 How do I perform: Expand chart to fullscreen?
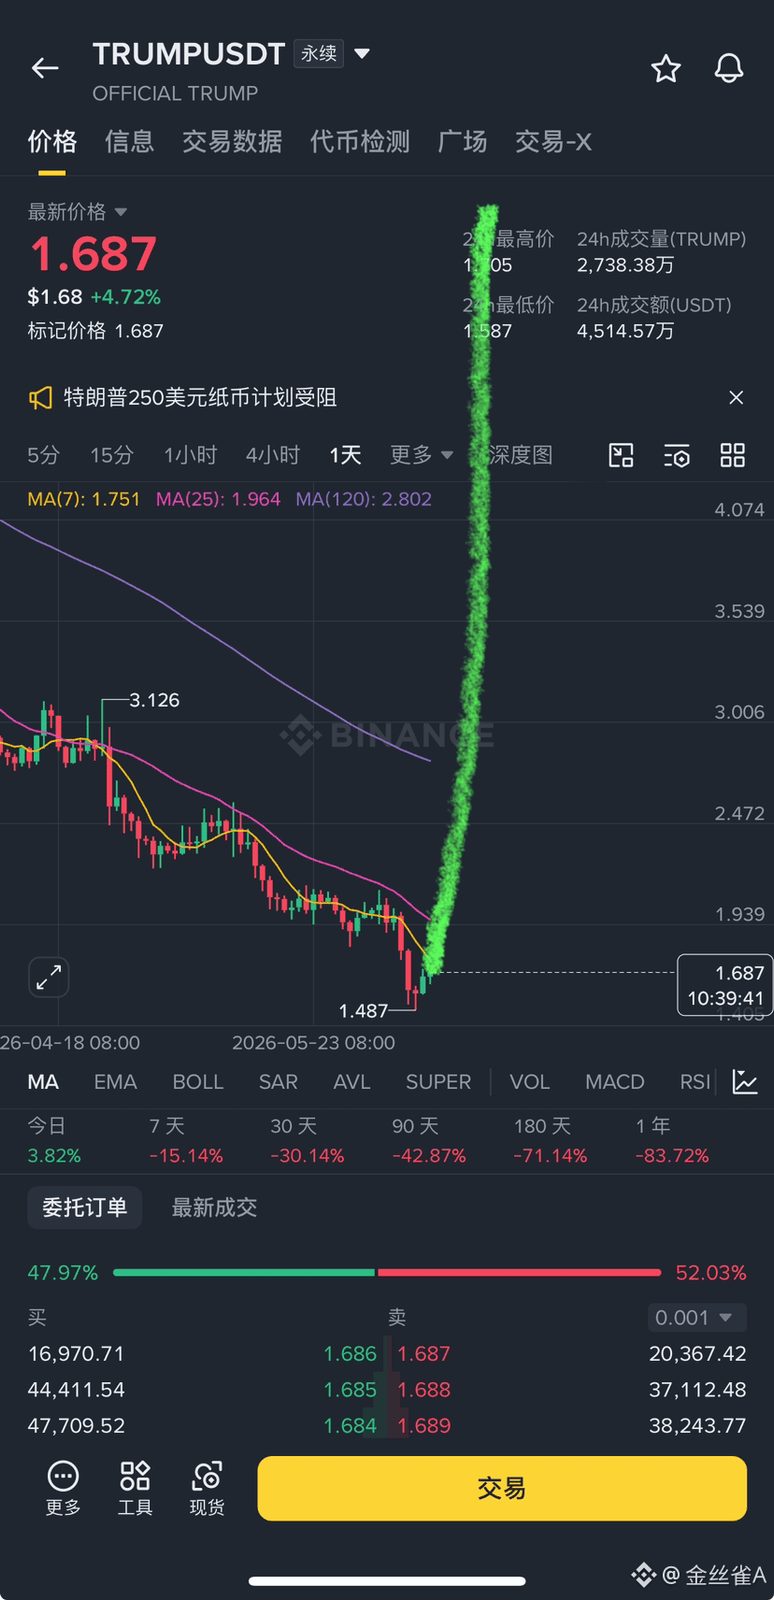click(48, 977)
